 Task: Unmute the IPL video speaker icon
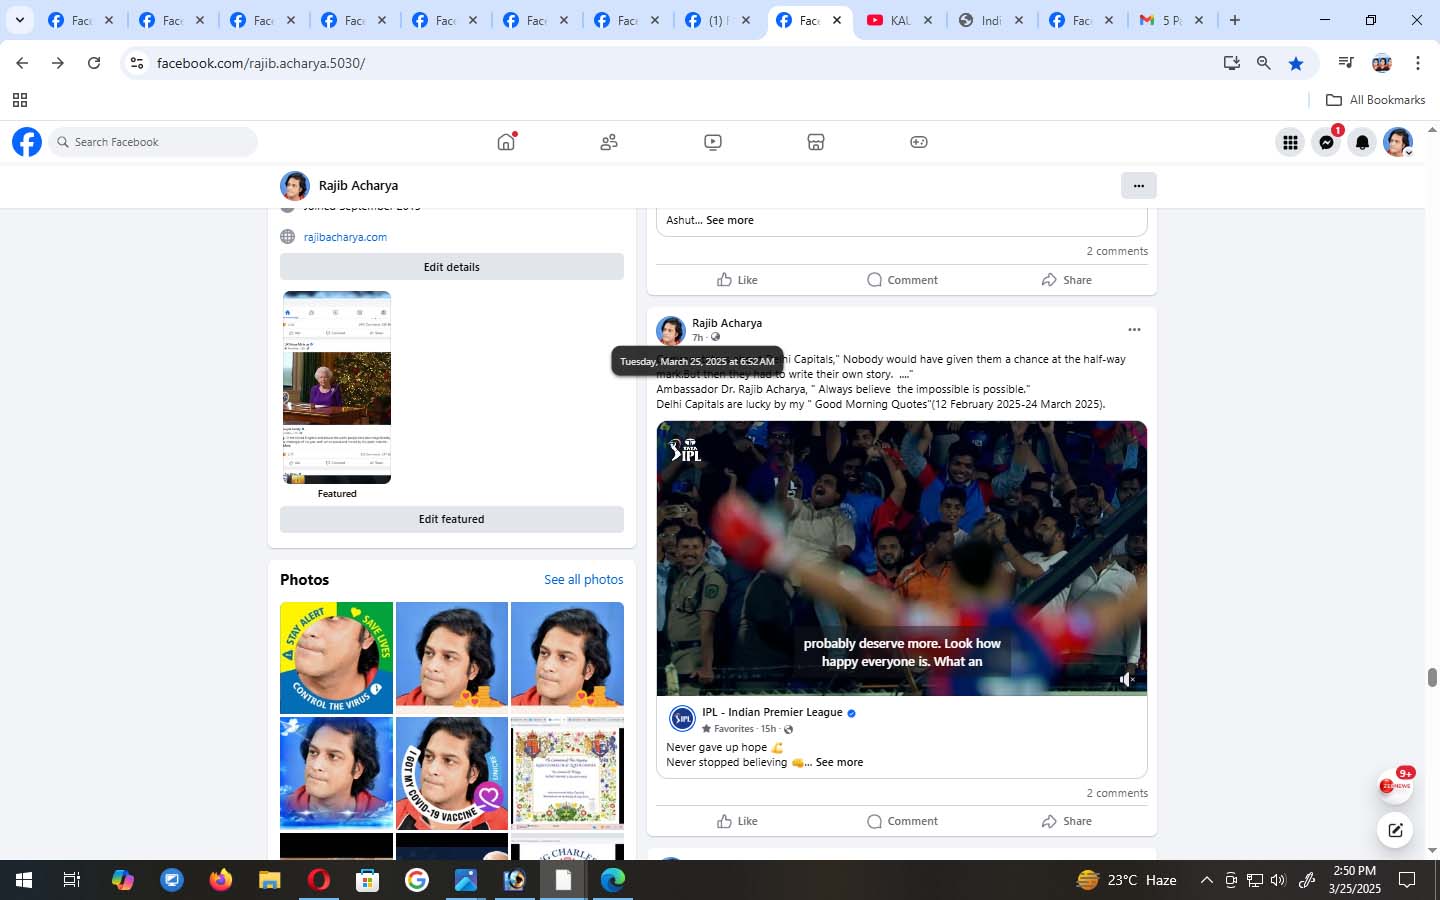[x=1127, y=679]
